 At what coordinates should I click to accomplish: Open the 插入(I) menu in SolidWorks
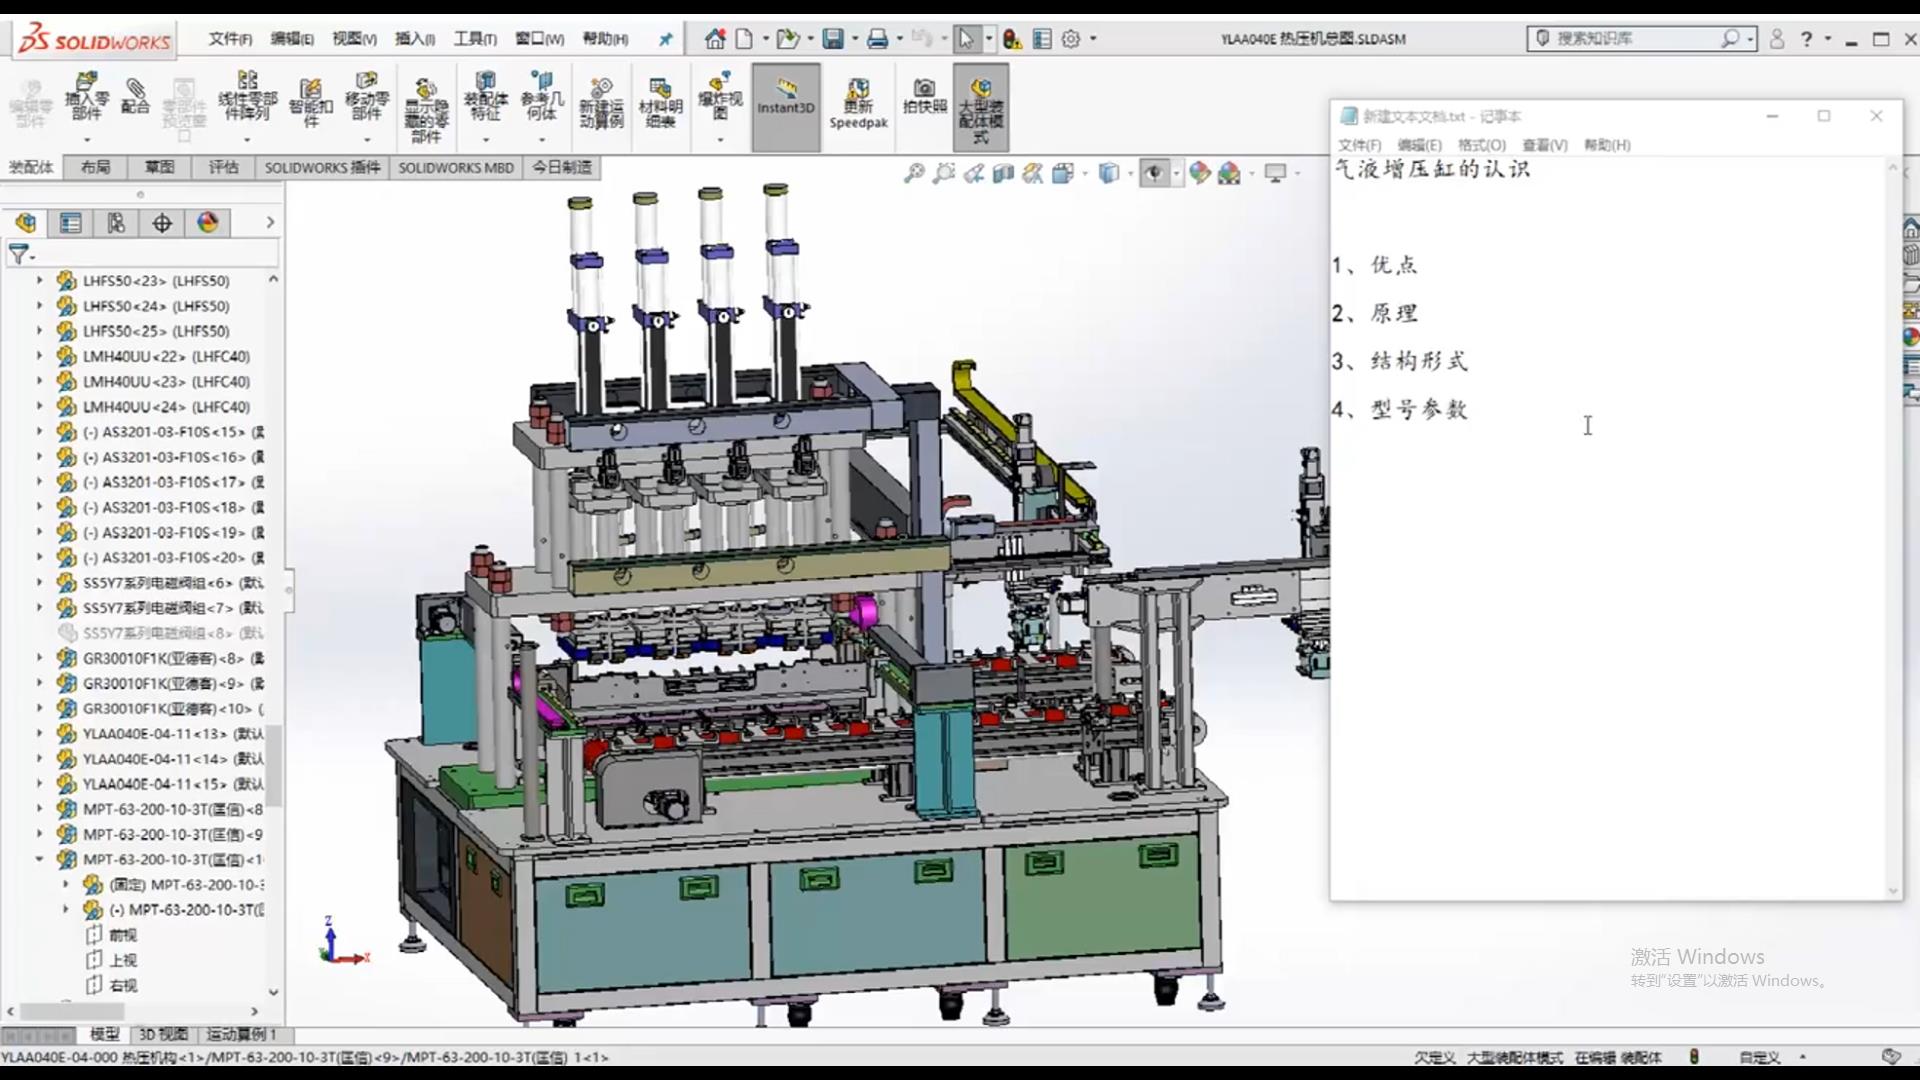point(414,39)
